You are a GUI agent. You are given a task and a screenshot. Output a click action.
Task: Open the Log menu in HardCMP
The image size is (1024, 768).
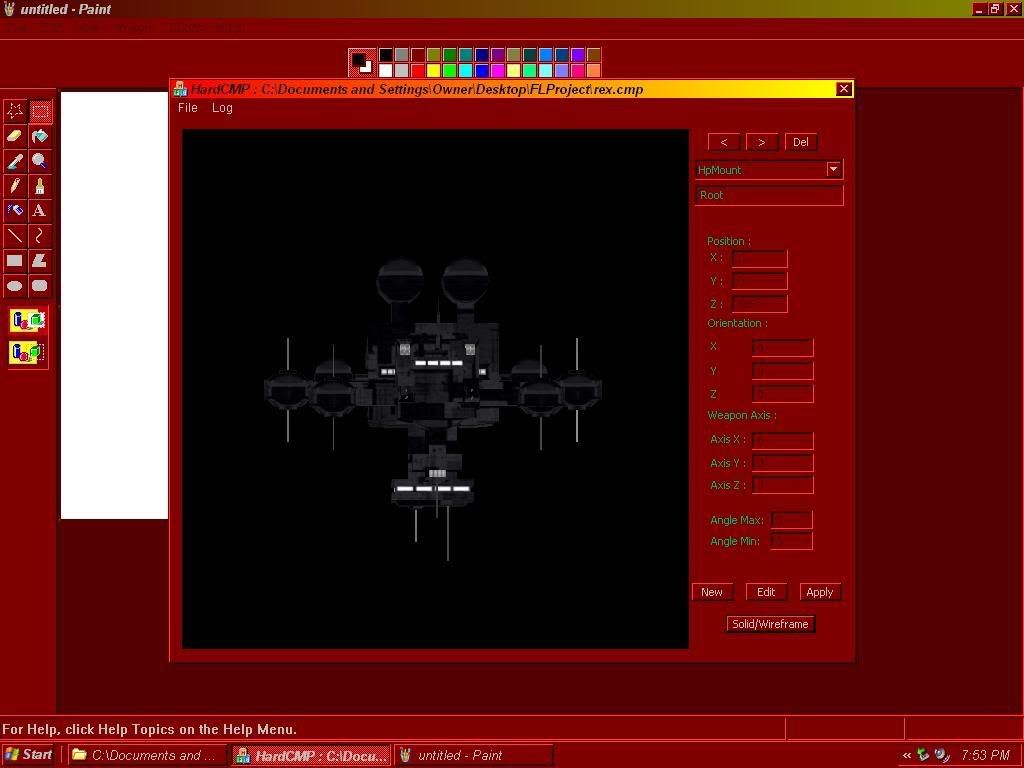tap(222, 108)
